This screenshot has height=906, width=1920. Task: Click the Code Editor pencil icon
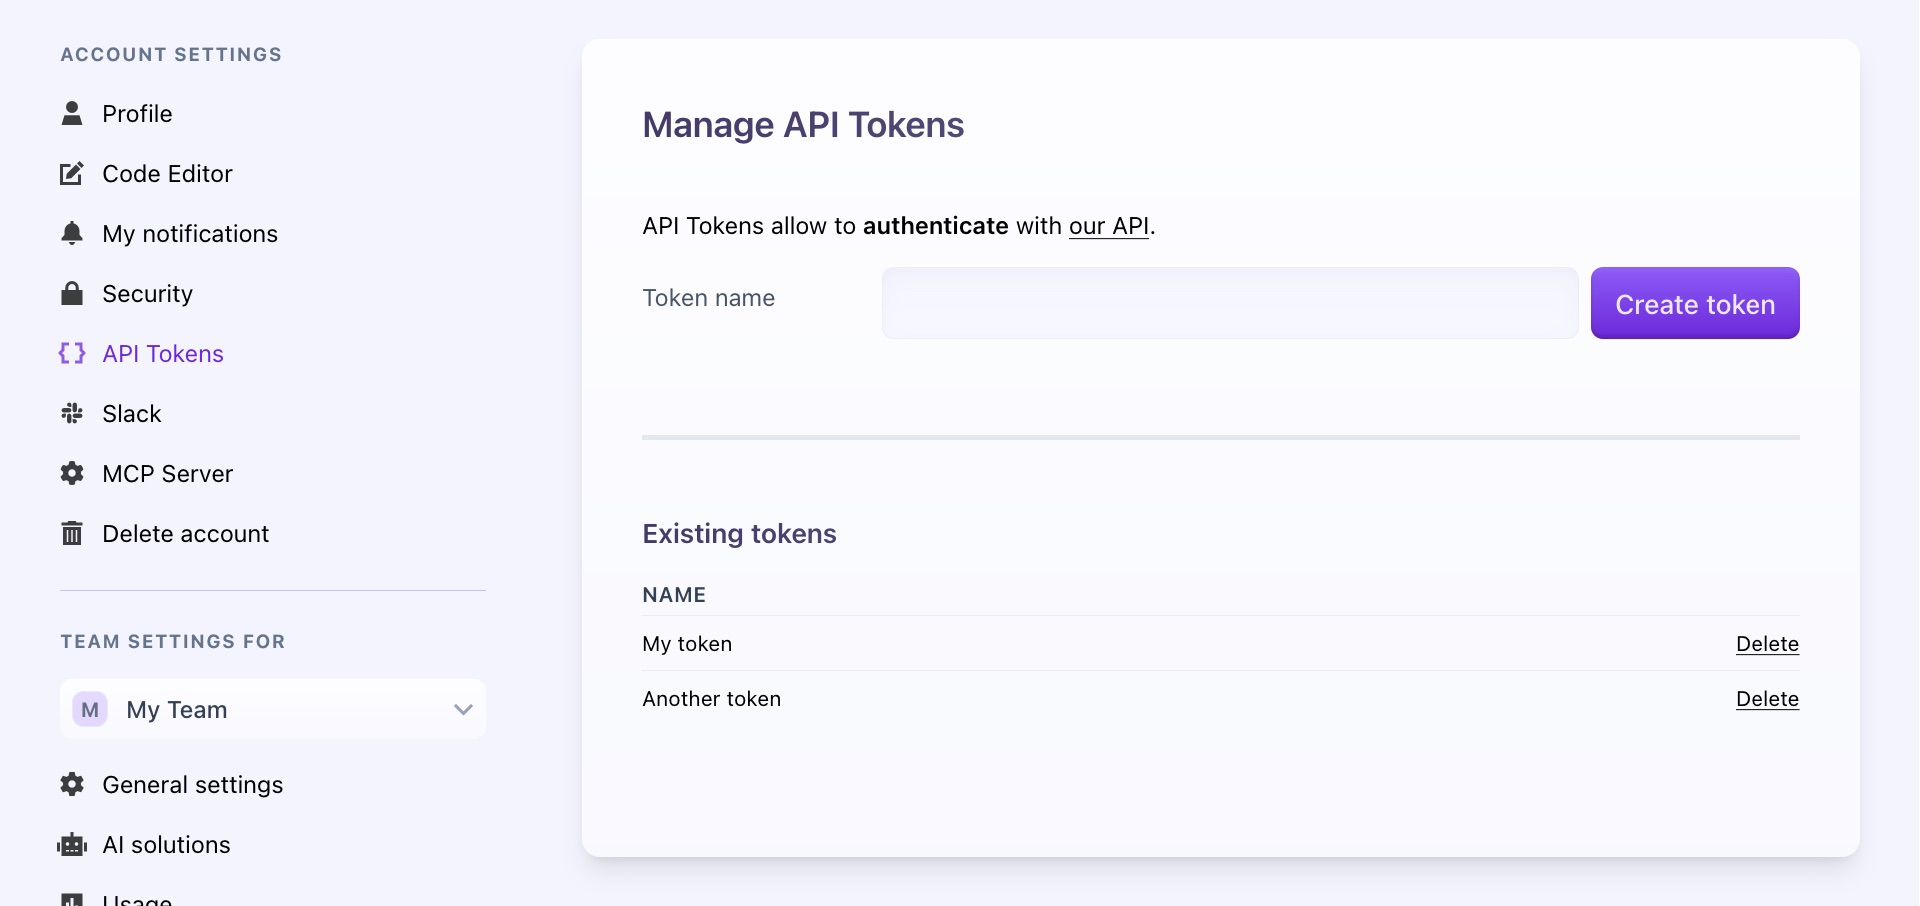72,174
